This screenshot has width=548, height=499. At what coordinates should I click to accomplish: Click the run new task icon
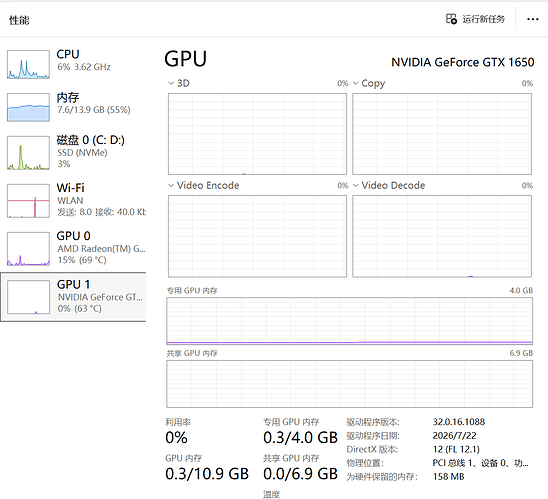(451, 19)
